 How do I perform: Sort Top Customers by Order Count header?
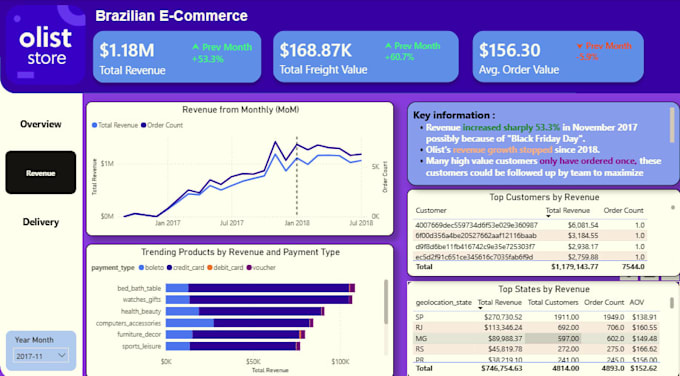point(624,210)
